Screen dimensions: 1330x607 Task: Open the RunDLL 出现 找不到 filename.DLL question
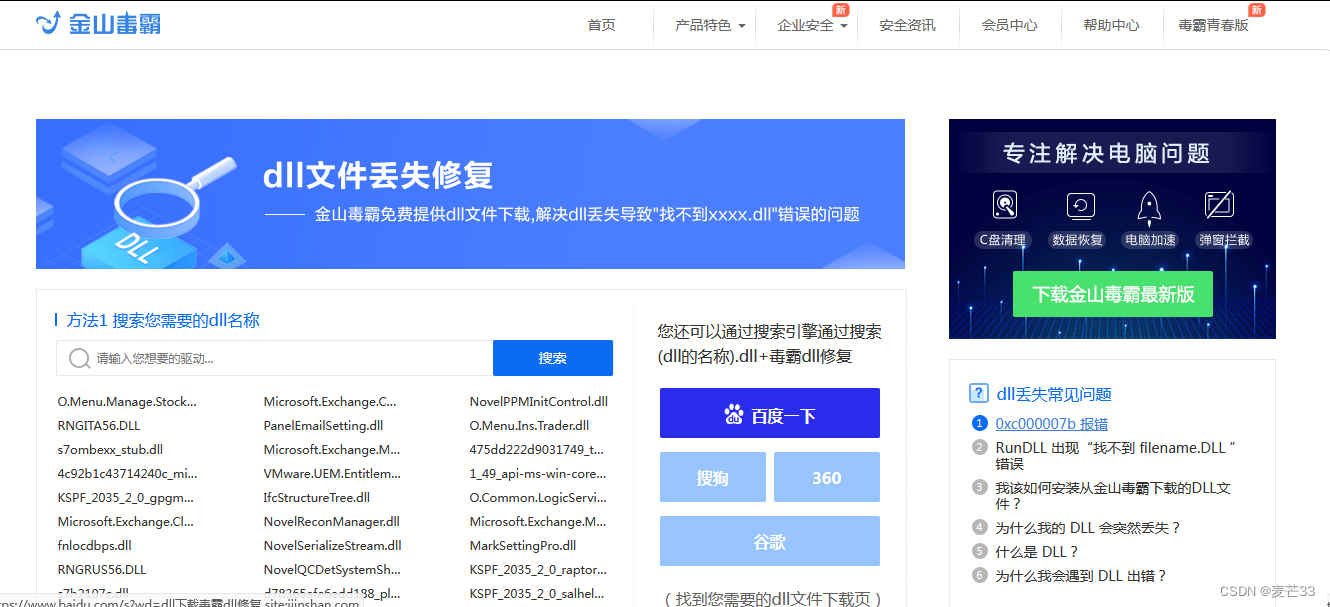[1116, 455]
